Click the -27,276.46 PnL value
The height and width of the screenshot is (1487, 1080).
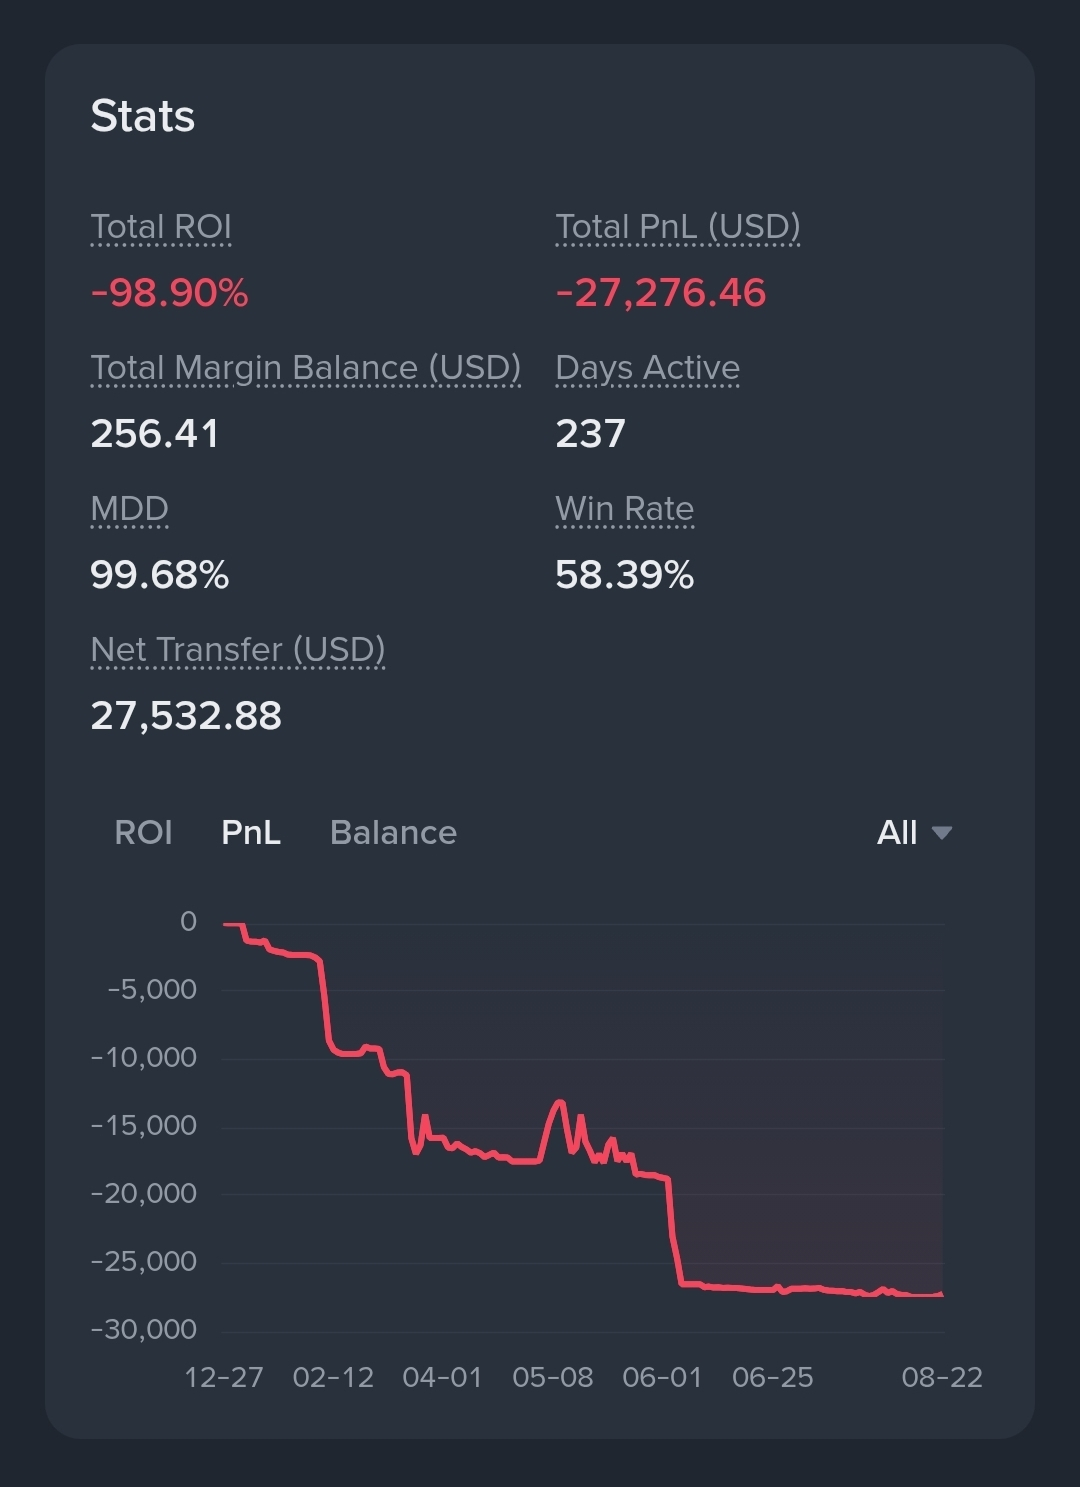(x=661, y=293)
